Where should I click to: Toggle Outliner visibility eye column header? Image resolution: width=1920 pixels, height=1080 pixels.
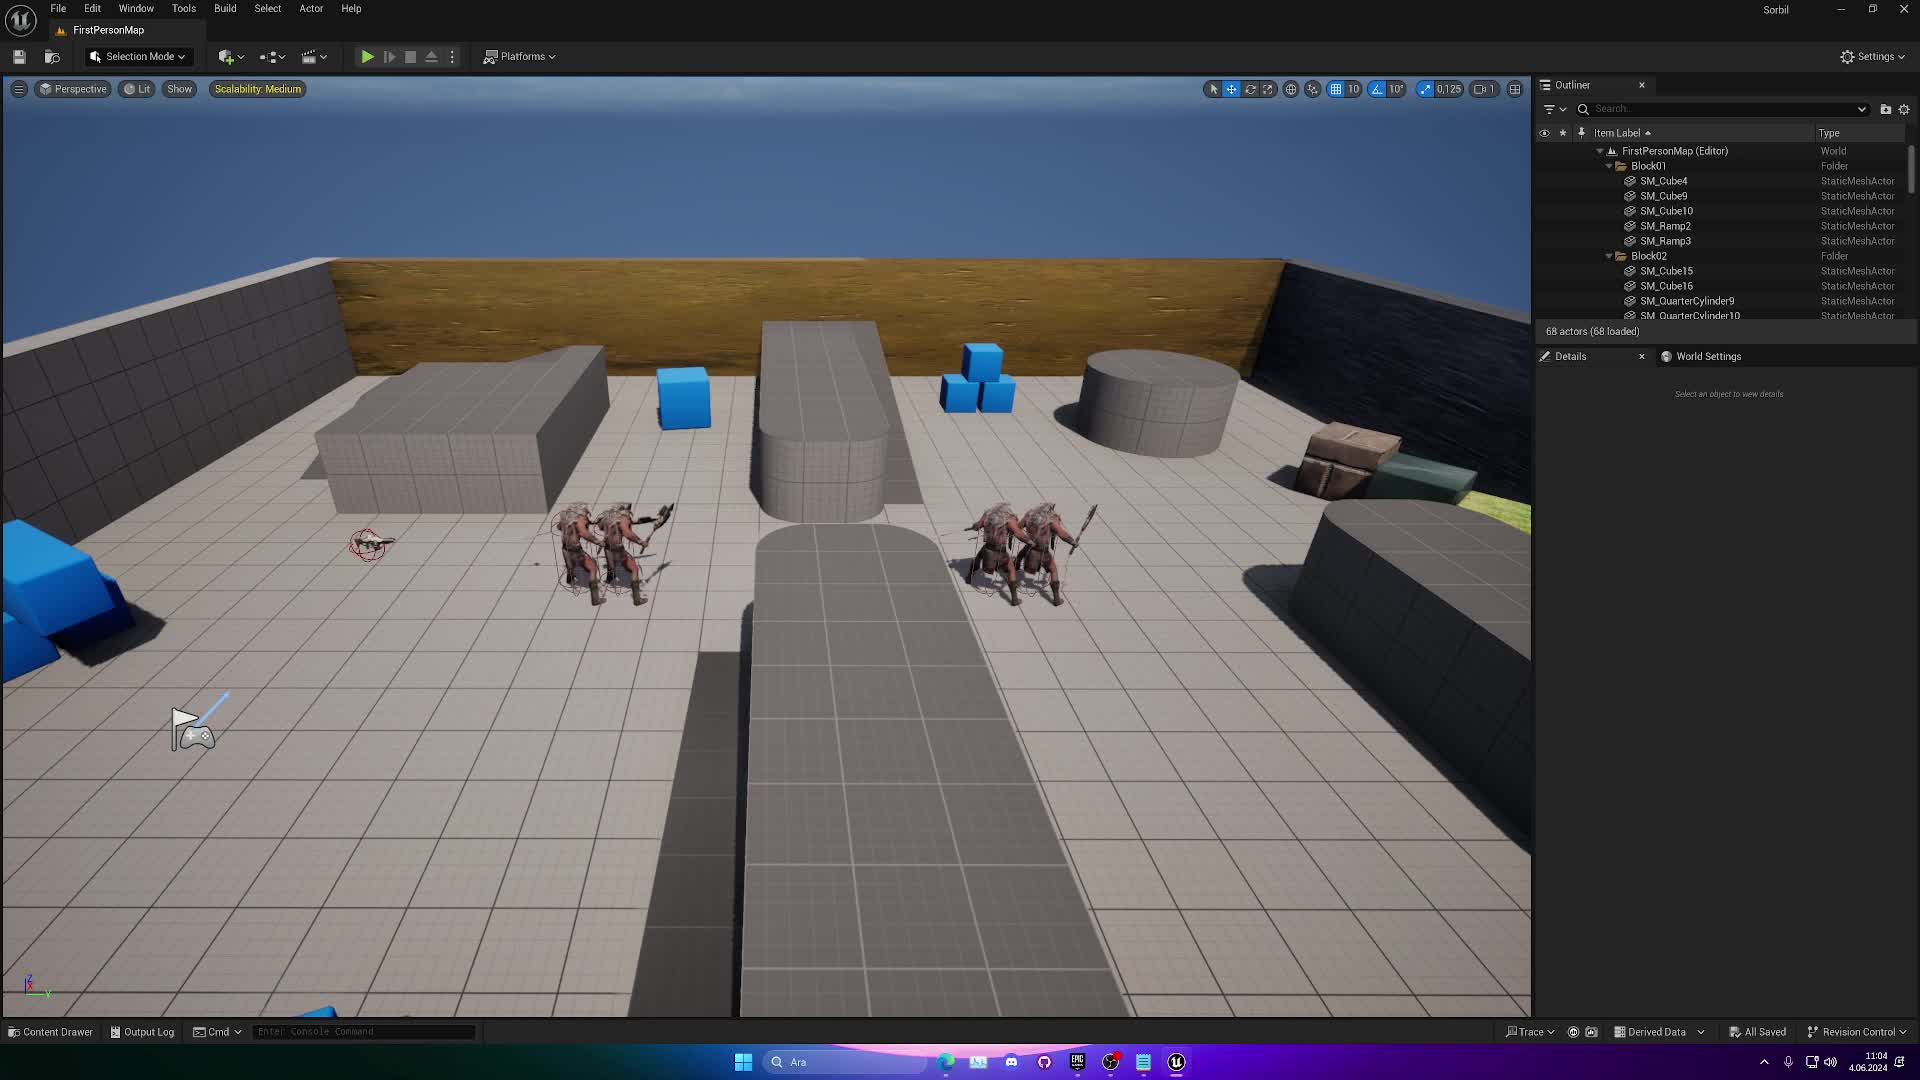pos(1545,133)
